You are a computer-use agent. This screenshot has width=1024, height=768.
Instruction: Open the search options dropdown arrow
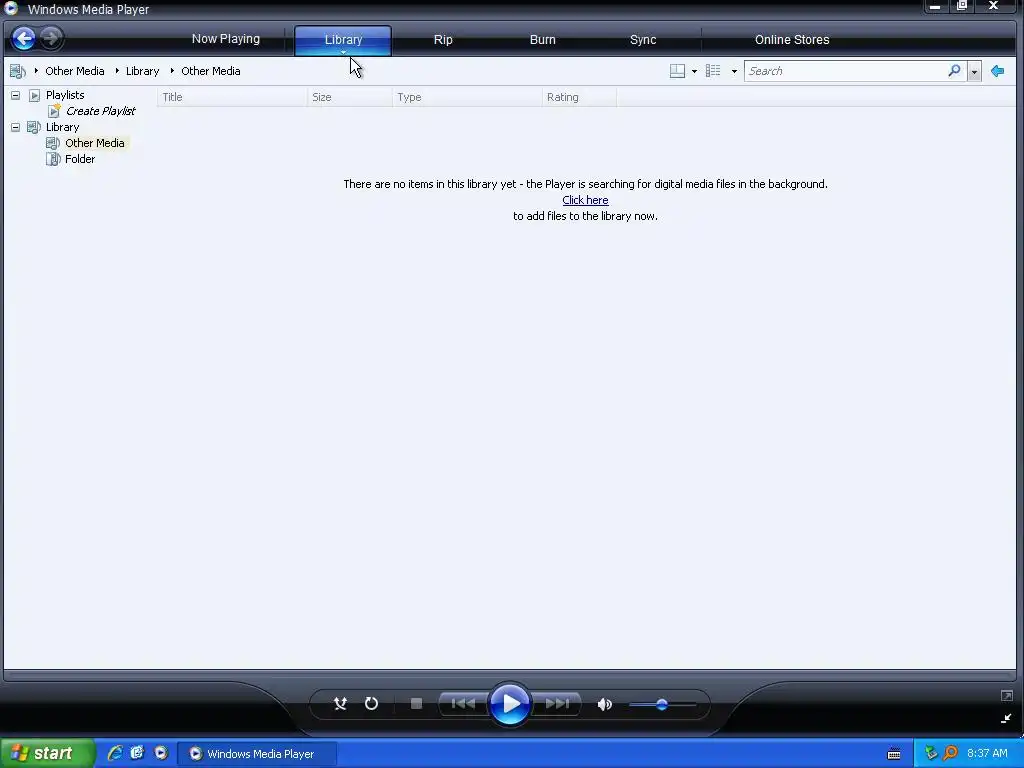click(x=974, y=72)
